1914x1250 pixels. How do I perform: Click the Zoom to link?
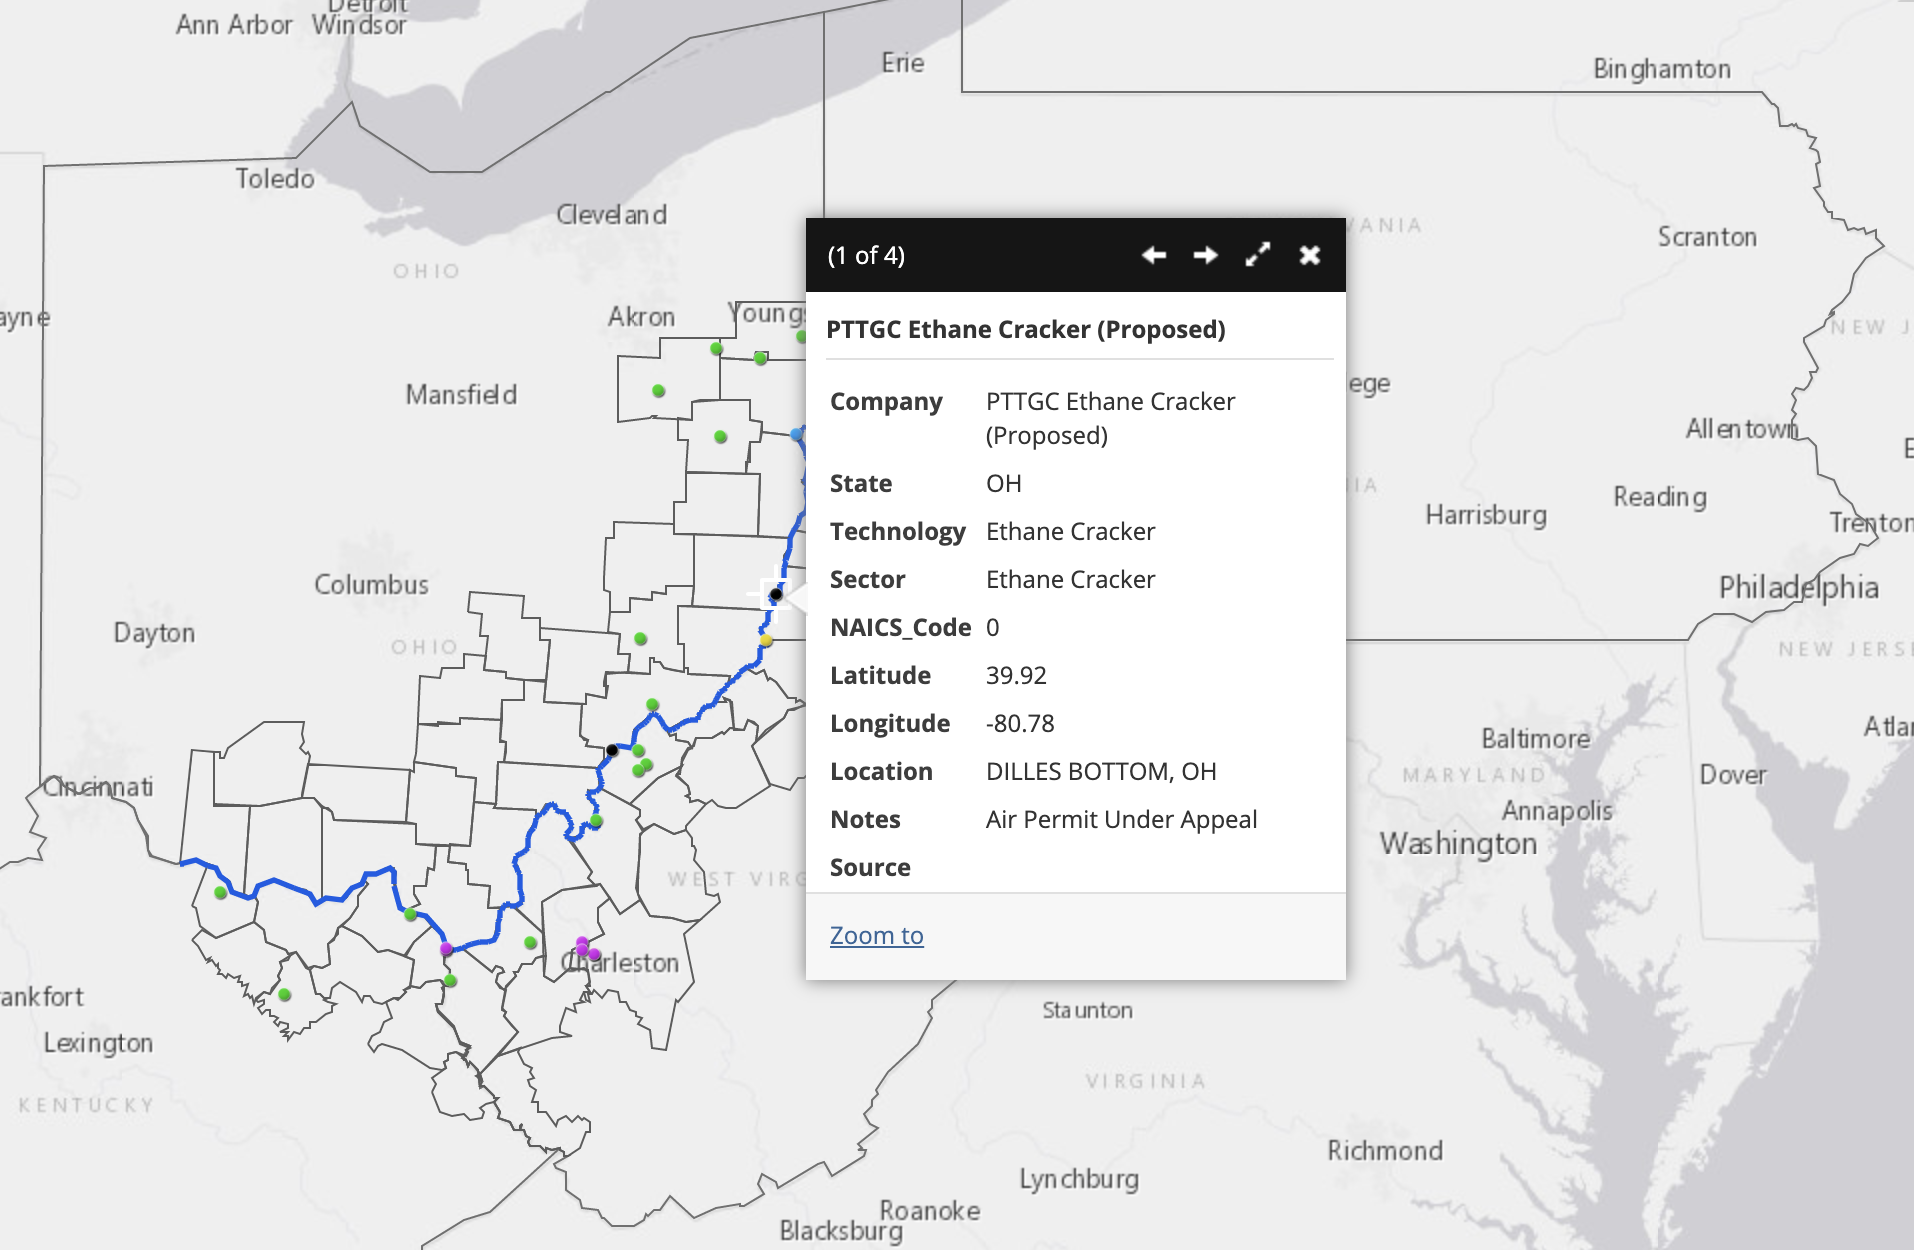pos(876,935)
